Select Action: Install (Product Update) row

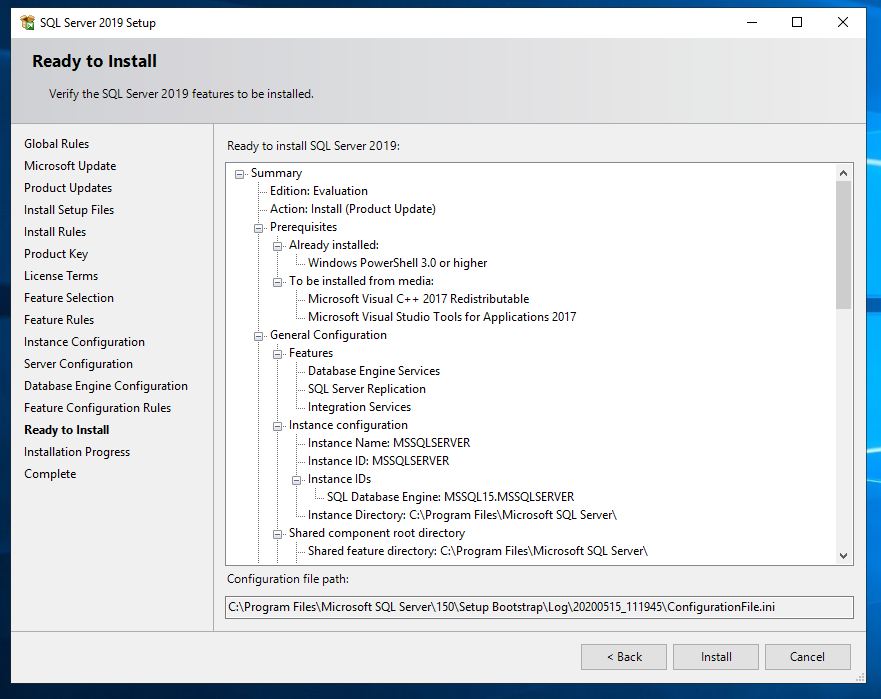pos(353,209)
